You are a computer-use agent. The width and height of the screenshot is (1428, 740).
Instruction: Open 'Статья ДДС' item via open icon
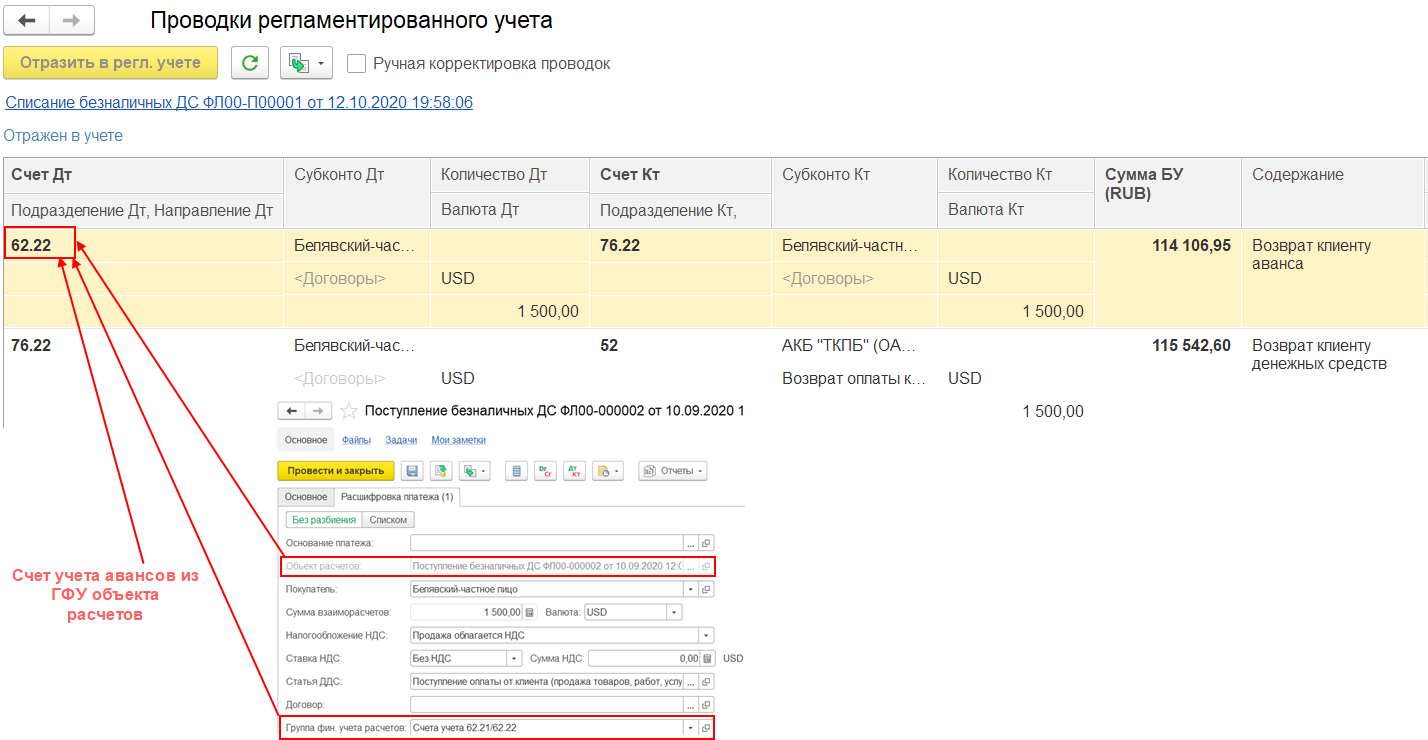click(x=706, y=681)
